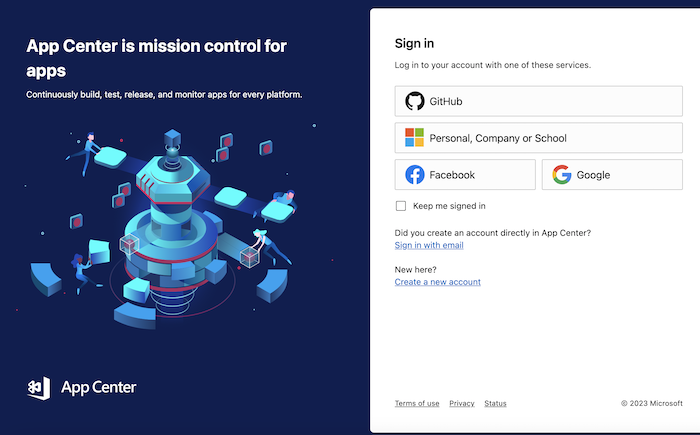Open the Privacy footer link

coord(462,403)
